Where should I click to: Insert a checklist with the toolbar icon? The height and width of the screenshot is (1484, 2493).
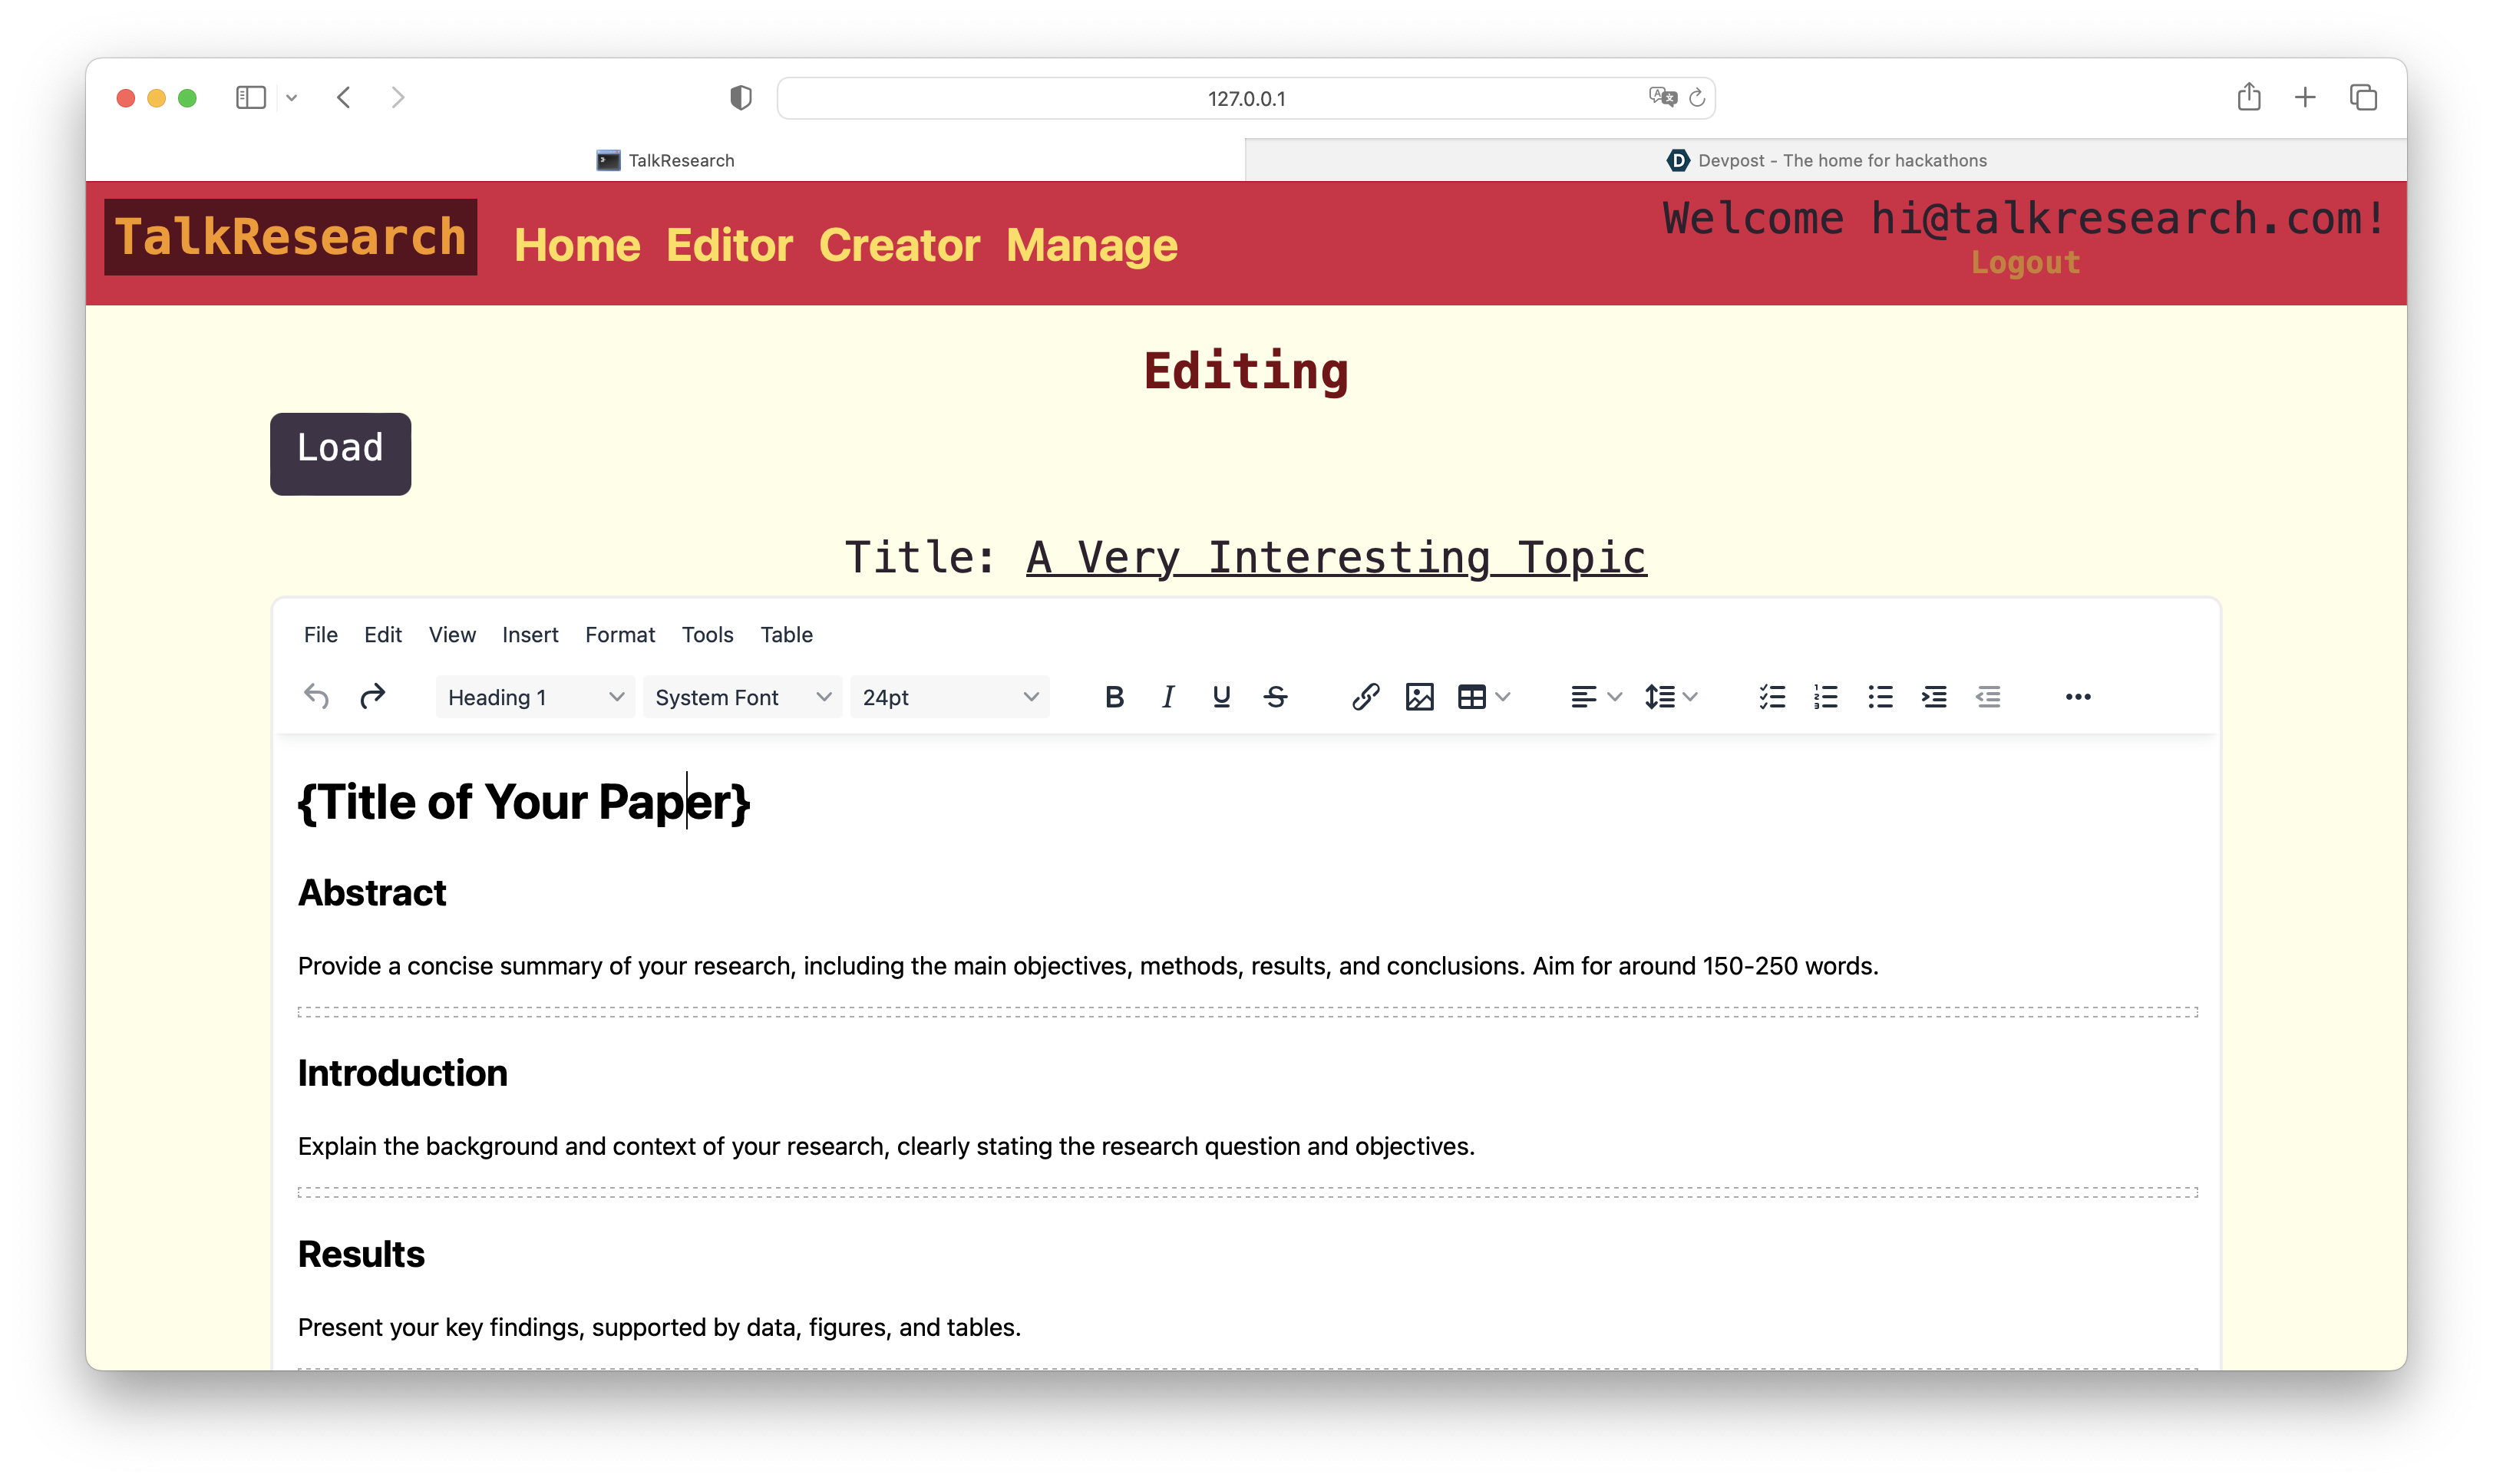coord(1772,697)
